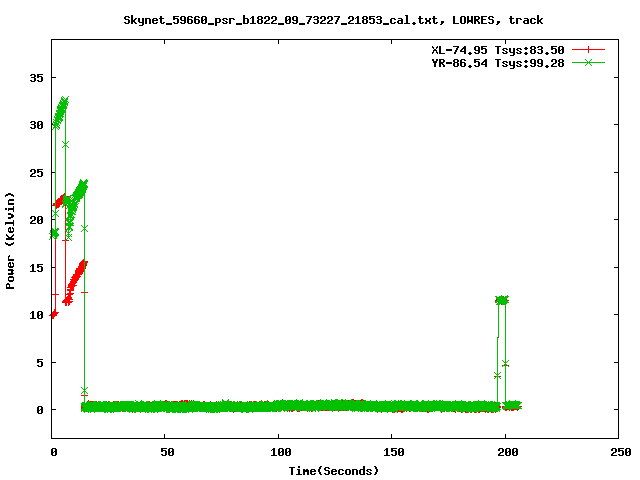The image size is (640, 480).
Task: Click the red data ramp near 15 Kelvin
Action: pos(76,280)
